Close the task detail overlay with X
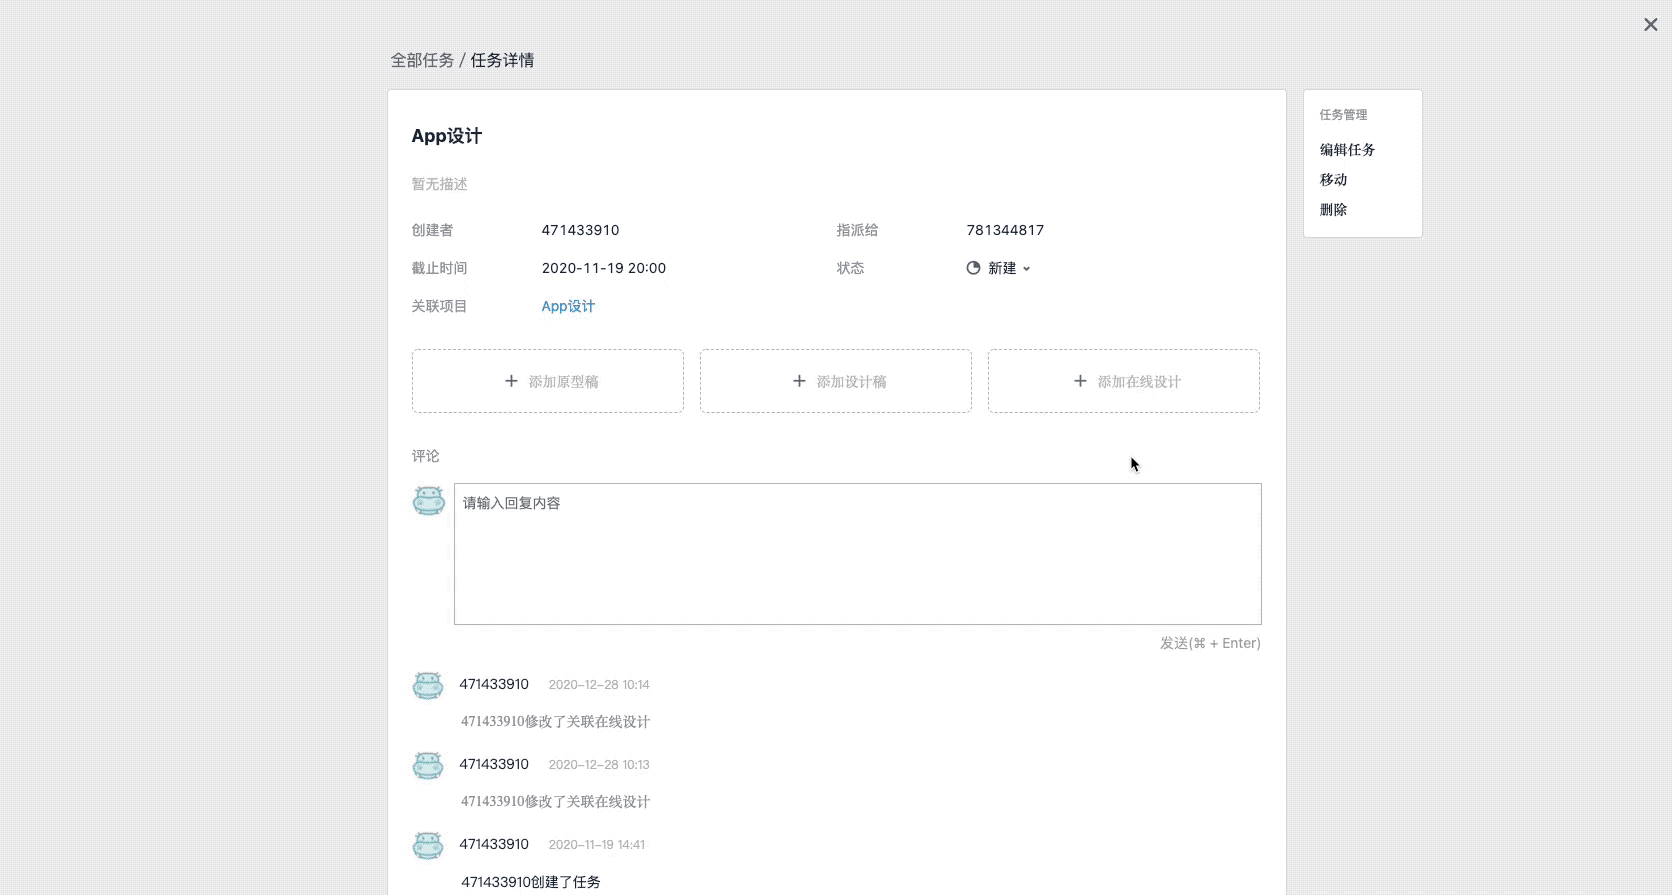This screenshot has height=895, width=1672. click(x=1650, y=25)
